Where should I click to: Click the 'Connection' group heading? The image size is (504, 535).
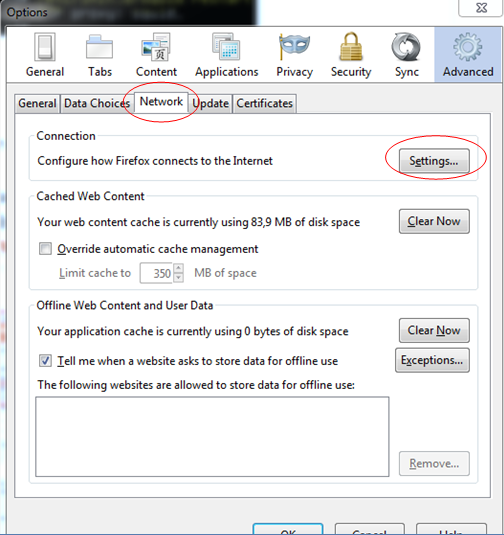coord(66,136)
